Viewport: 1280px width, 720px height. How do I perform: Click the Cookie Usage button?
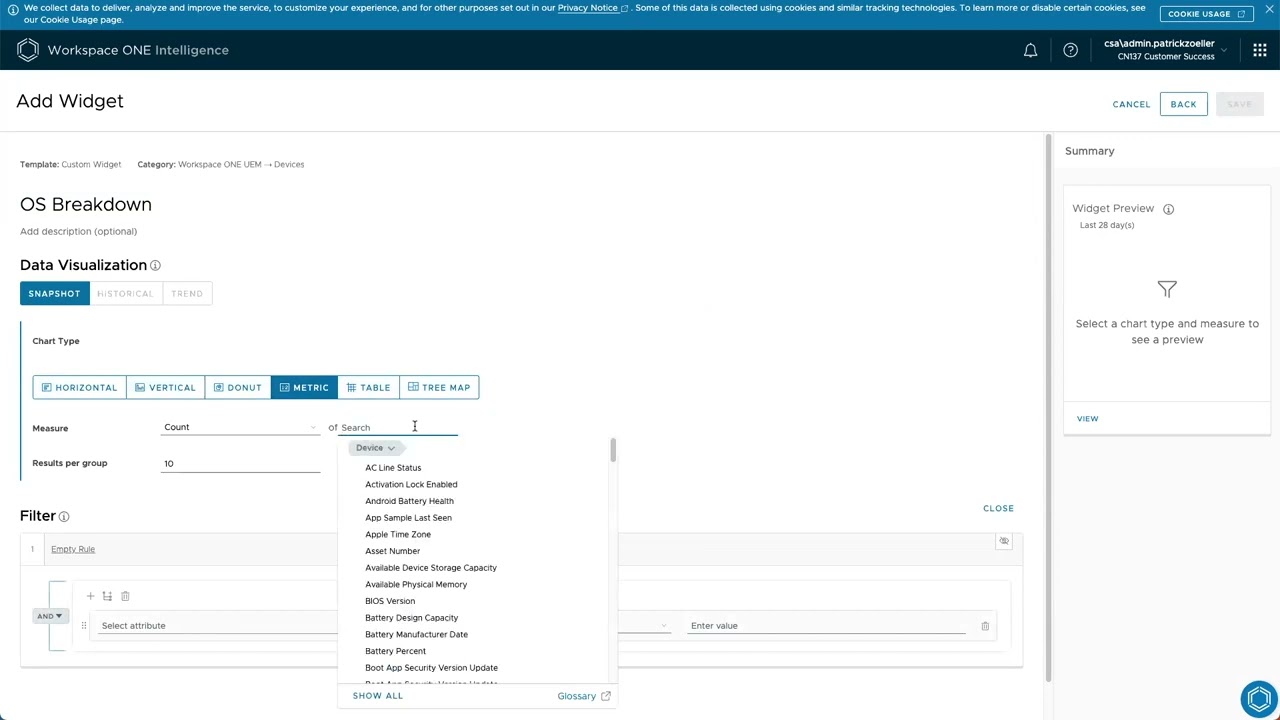1205,14
